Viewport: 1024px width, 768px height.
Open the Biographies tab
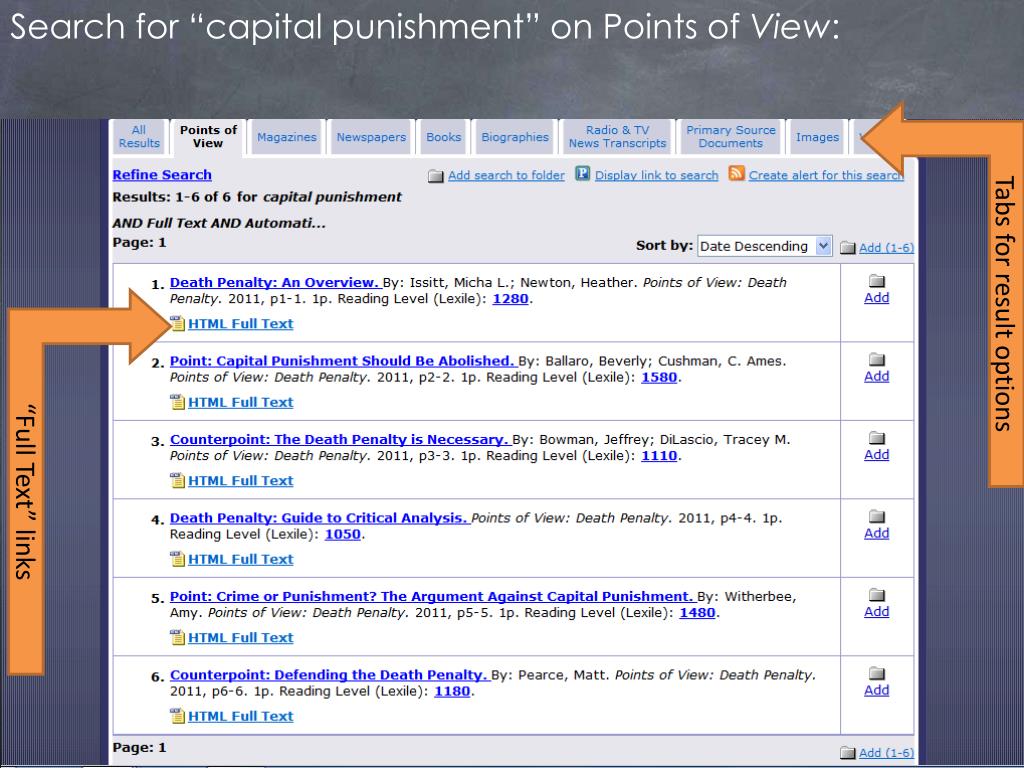515,137
